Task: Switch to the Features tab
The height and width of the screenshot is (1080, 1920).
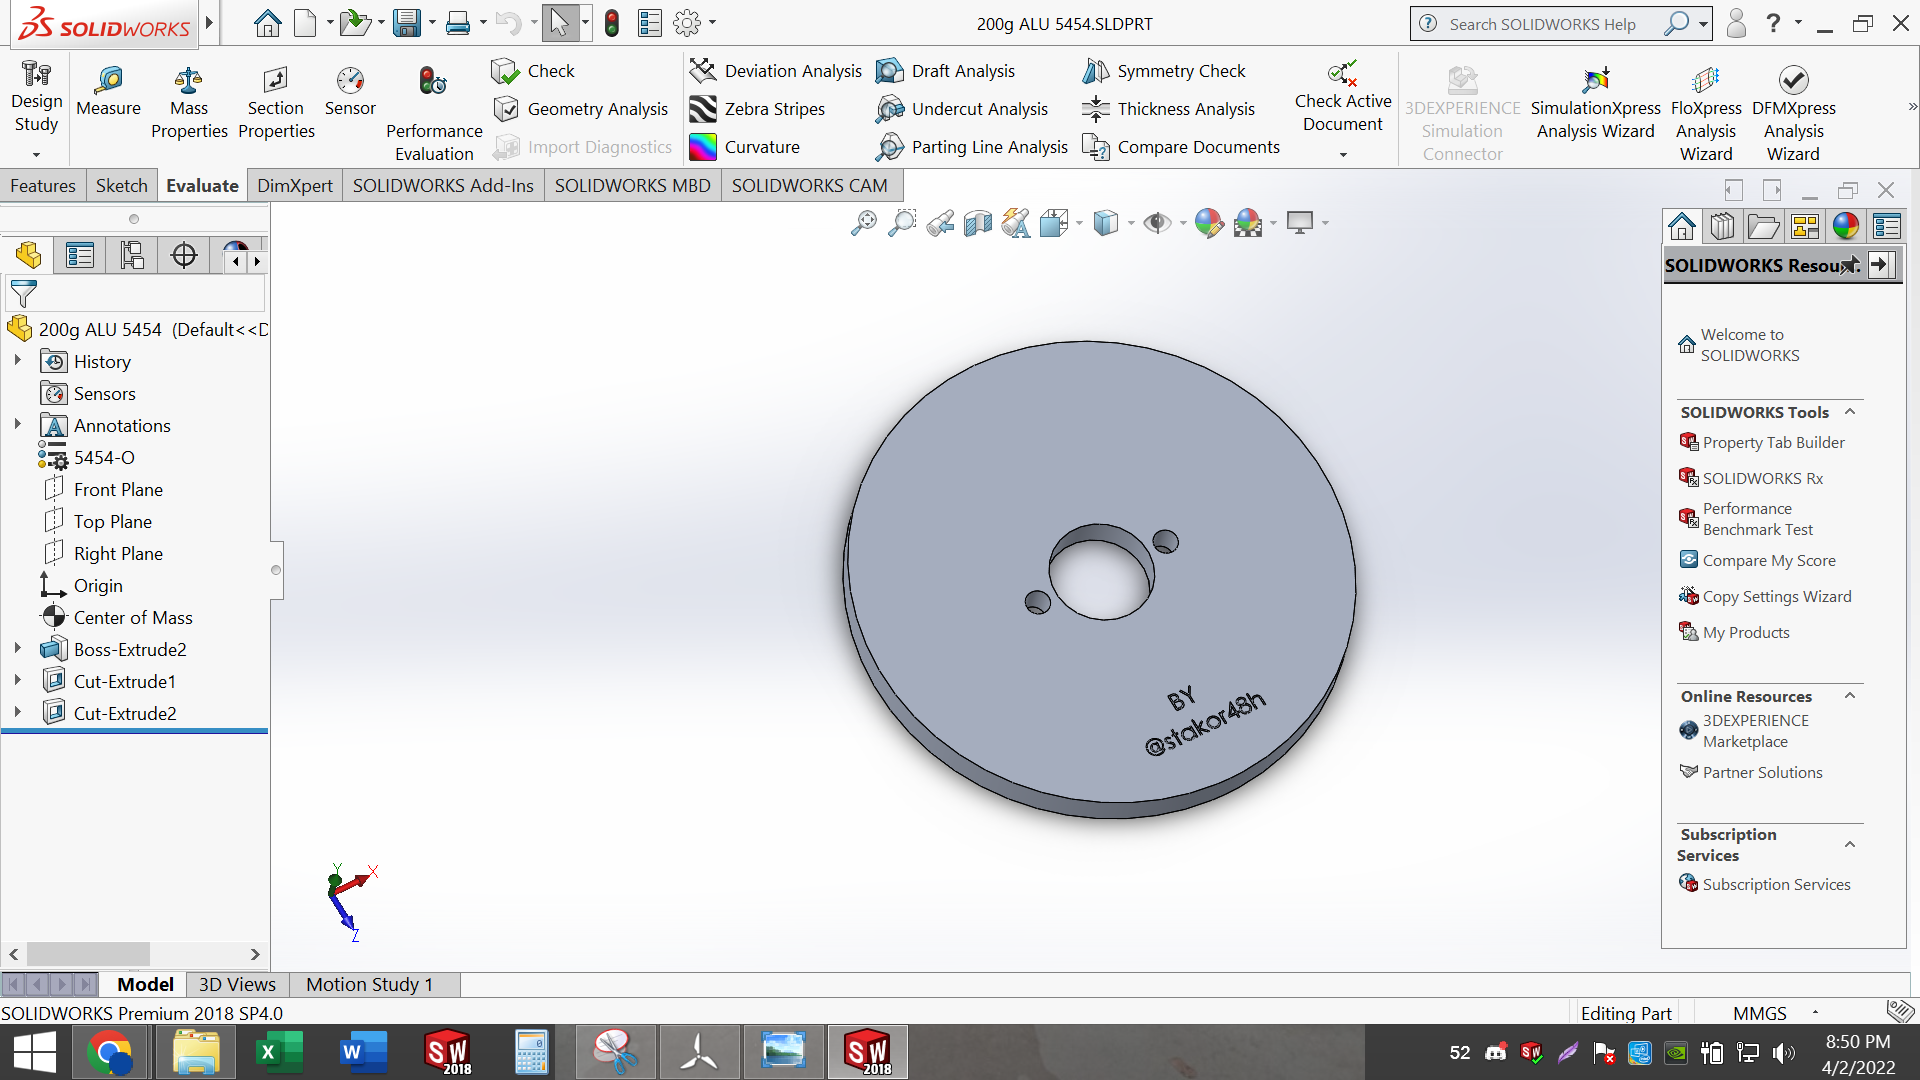Action: click(x=43, y=186)
